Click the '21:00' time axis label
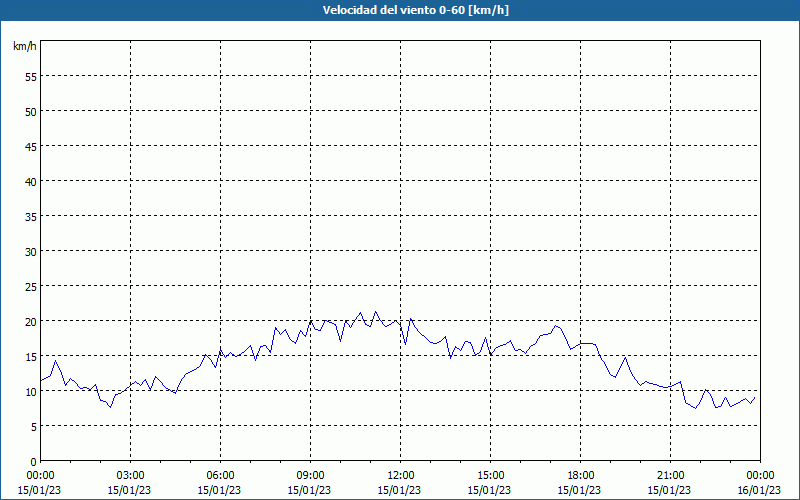800x500 pixels. click(670, 476)
